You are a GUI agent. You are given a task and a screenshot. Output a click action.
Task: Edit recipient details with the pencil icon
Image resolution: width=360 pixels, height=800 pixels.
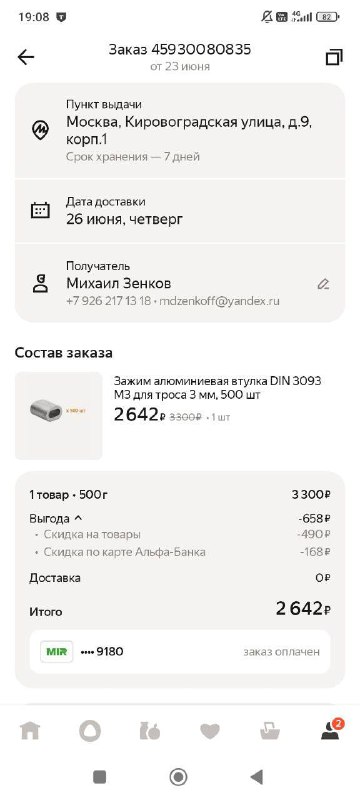[323, 284]
